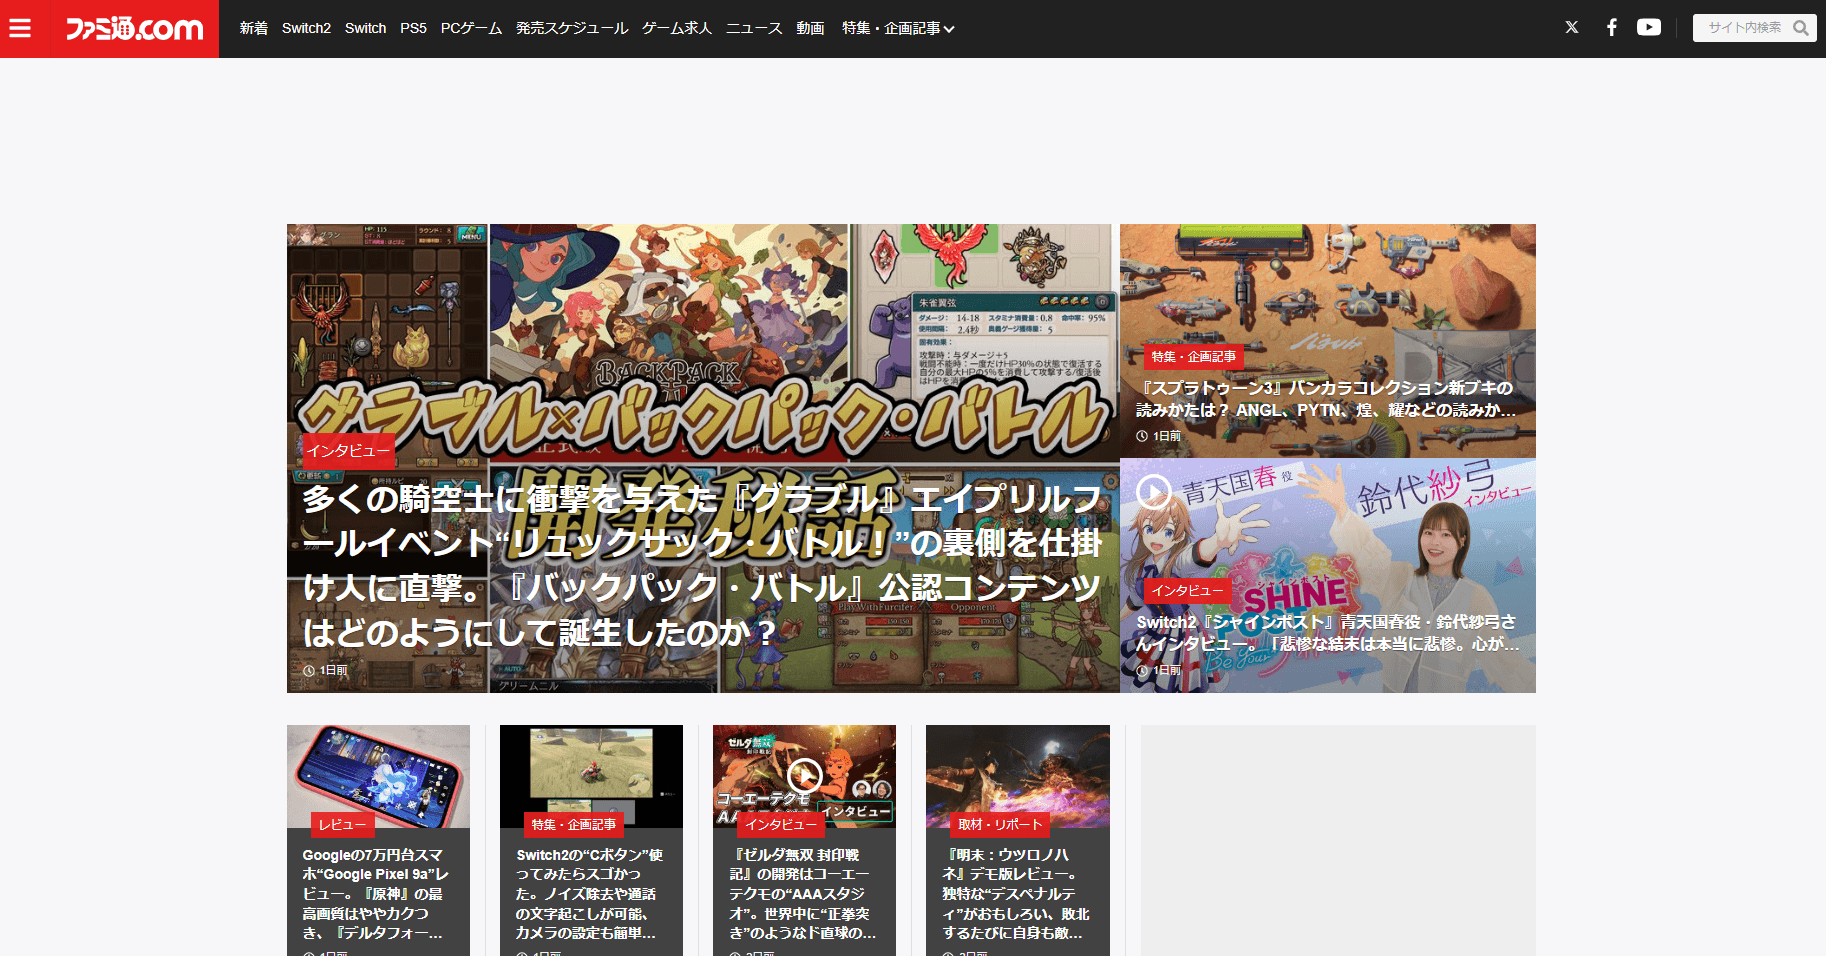
Task: Open Famitsu's X (Twitter) page
Action: click(1572, 27)
